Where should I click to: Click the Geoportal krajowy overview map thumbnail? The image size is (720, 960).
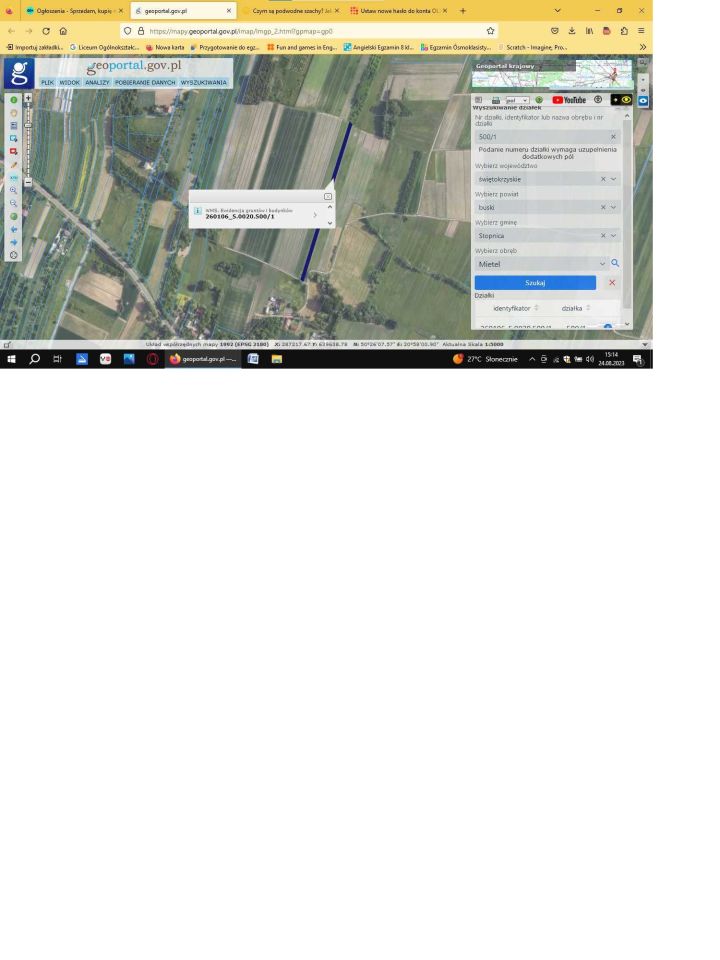pyautogui.click(x=552, y=73)
